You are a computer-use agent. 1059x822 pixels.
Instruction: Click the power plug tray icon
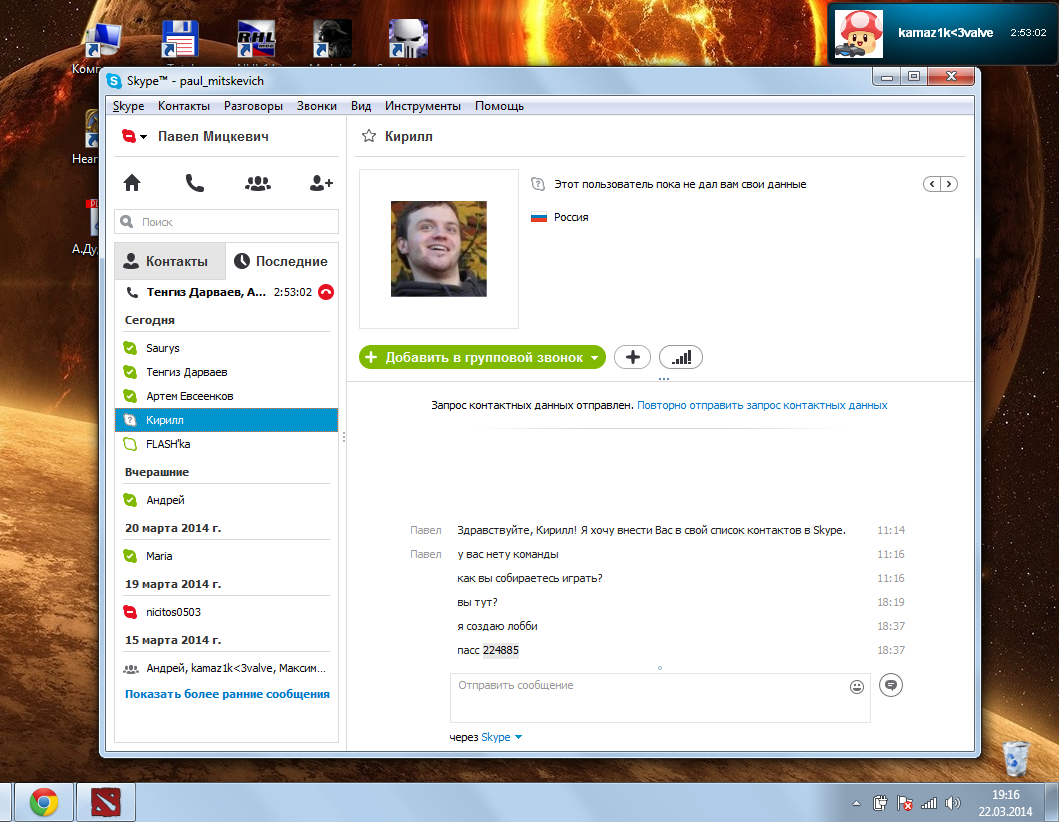click(x=880, y=803)
